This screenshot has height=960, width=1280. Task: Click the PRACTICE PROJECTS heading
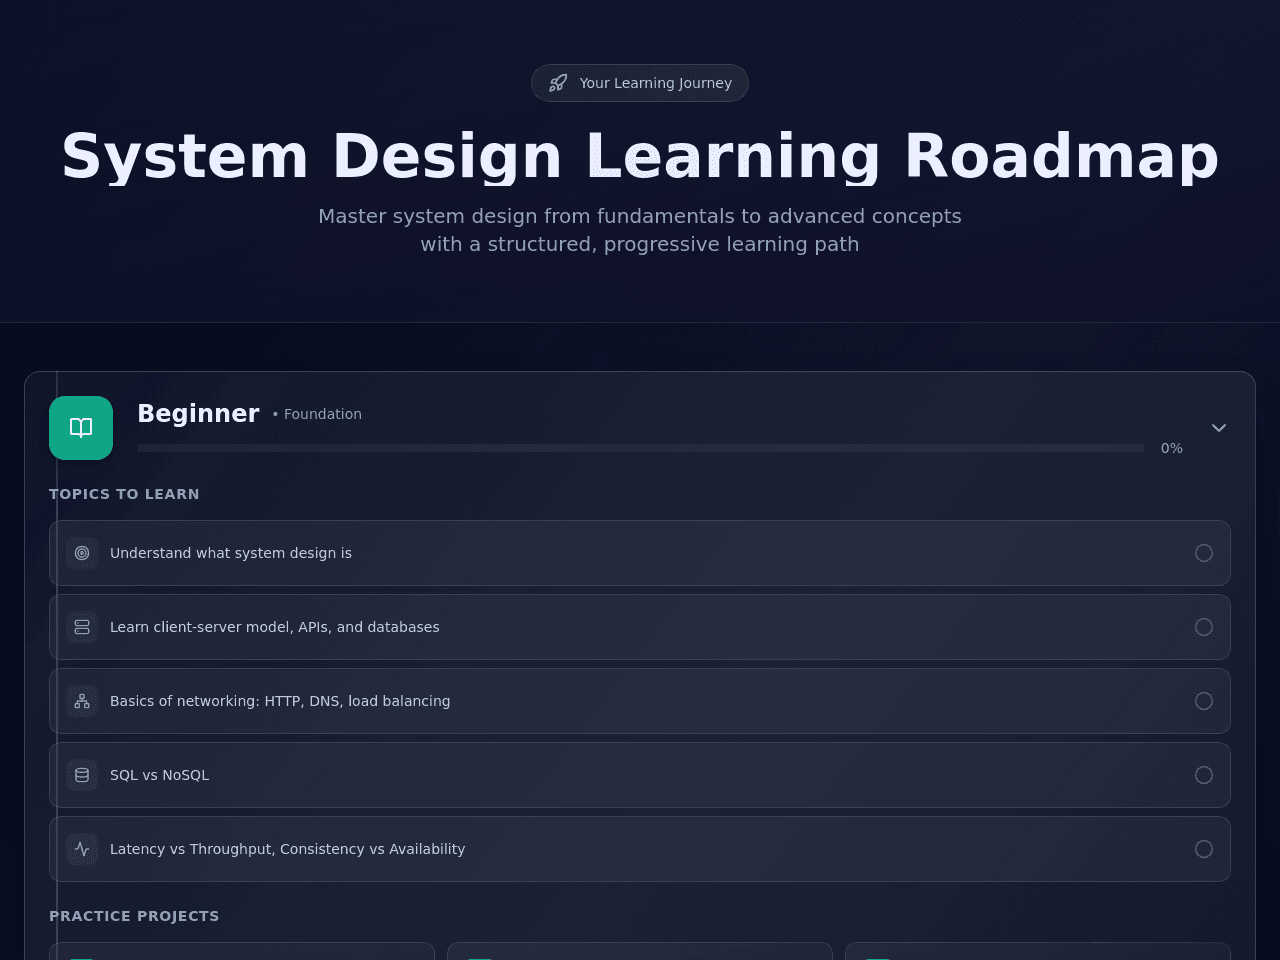click(x=134, y=916)
